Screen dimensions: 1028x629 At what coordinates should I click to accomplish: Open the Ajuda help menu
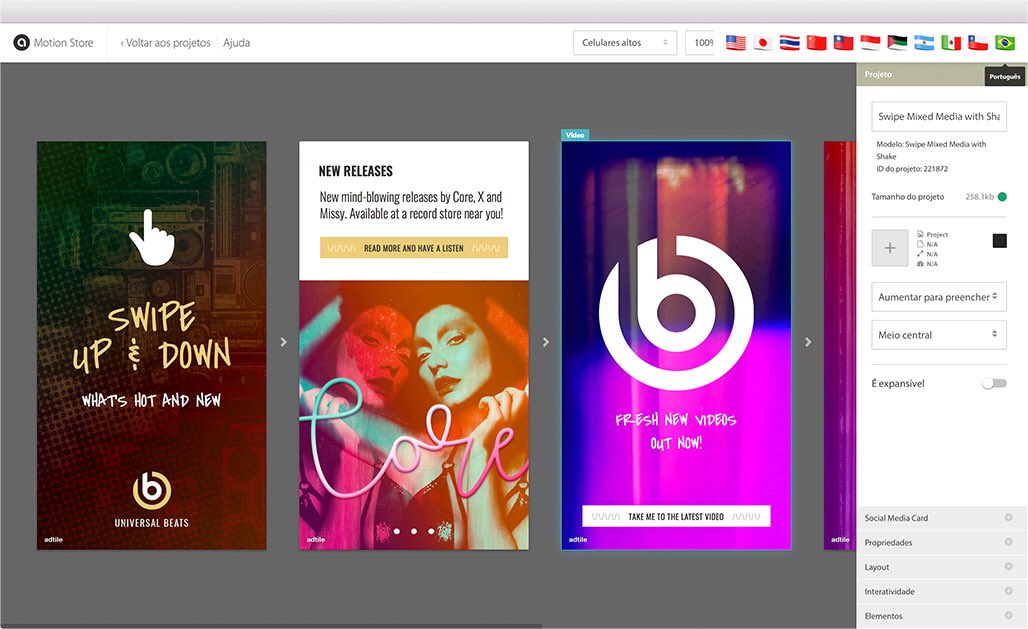(x=237, y=43)
